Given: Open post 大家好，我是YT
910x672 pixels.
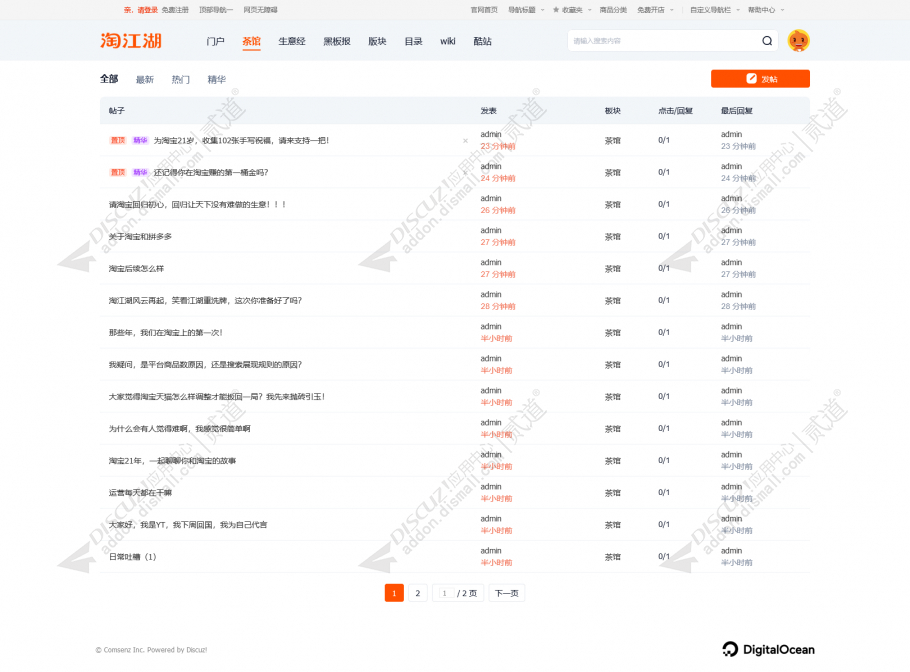Looking at the screenshot, I should (x=188, y=525).
